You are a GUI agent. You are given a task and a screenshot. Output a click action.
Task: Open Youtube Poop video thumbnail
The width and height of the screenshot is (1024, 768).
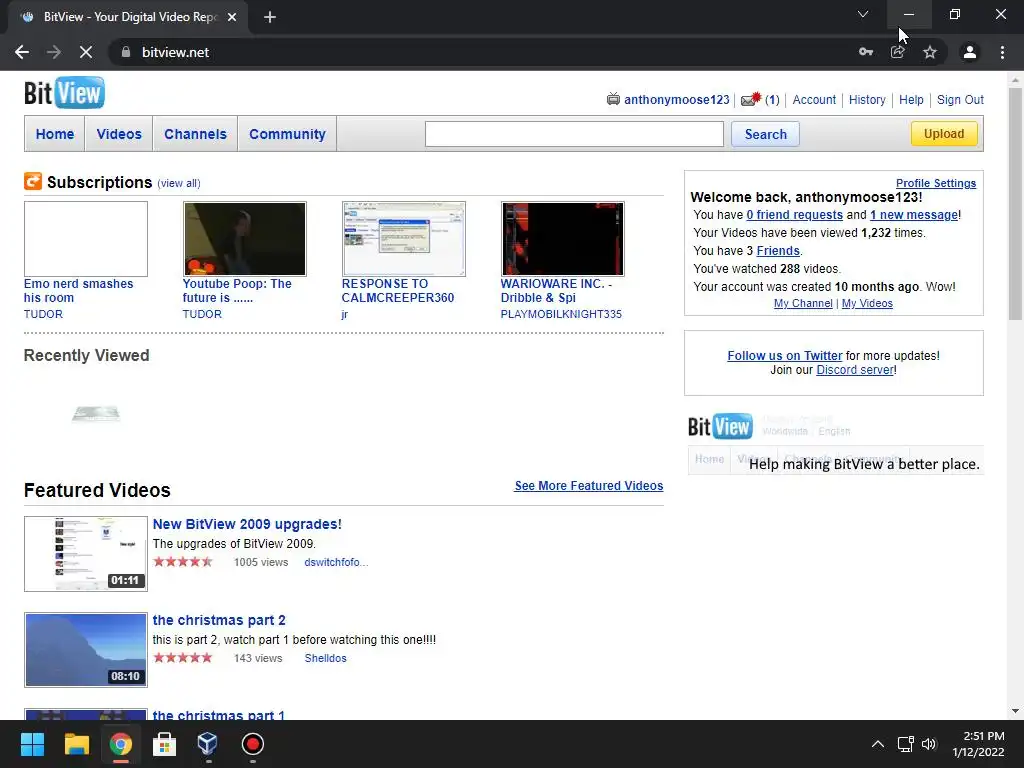coord(244,238)
